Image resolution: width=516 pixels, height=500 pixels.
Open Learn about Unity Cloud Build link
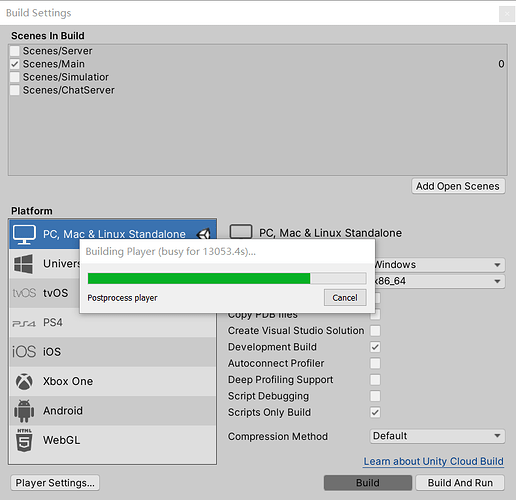point(433,461)
